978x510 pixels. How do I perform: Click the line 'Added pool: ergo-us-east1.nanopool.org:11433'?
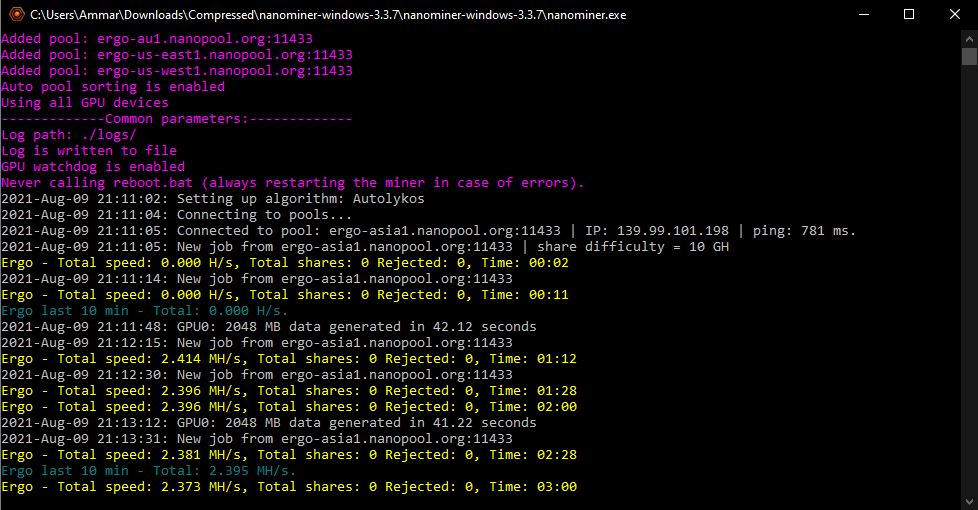pos(177,55)
